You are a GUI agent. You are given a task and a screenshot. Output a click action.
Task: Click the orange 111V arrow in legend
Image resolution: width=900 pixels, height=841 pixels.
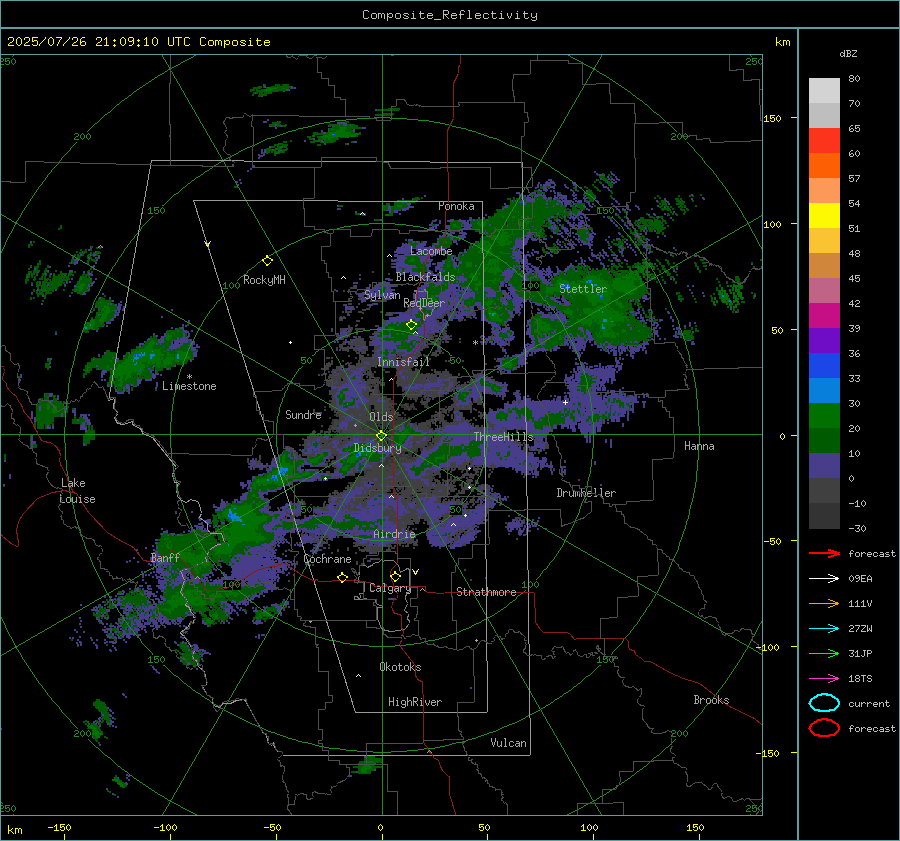(x=824, y=603)
